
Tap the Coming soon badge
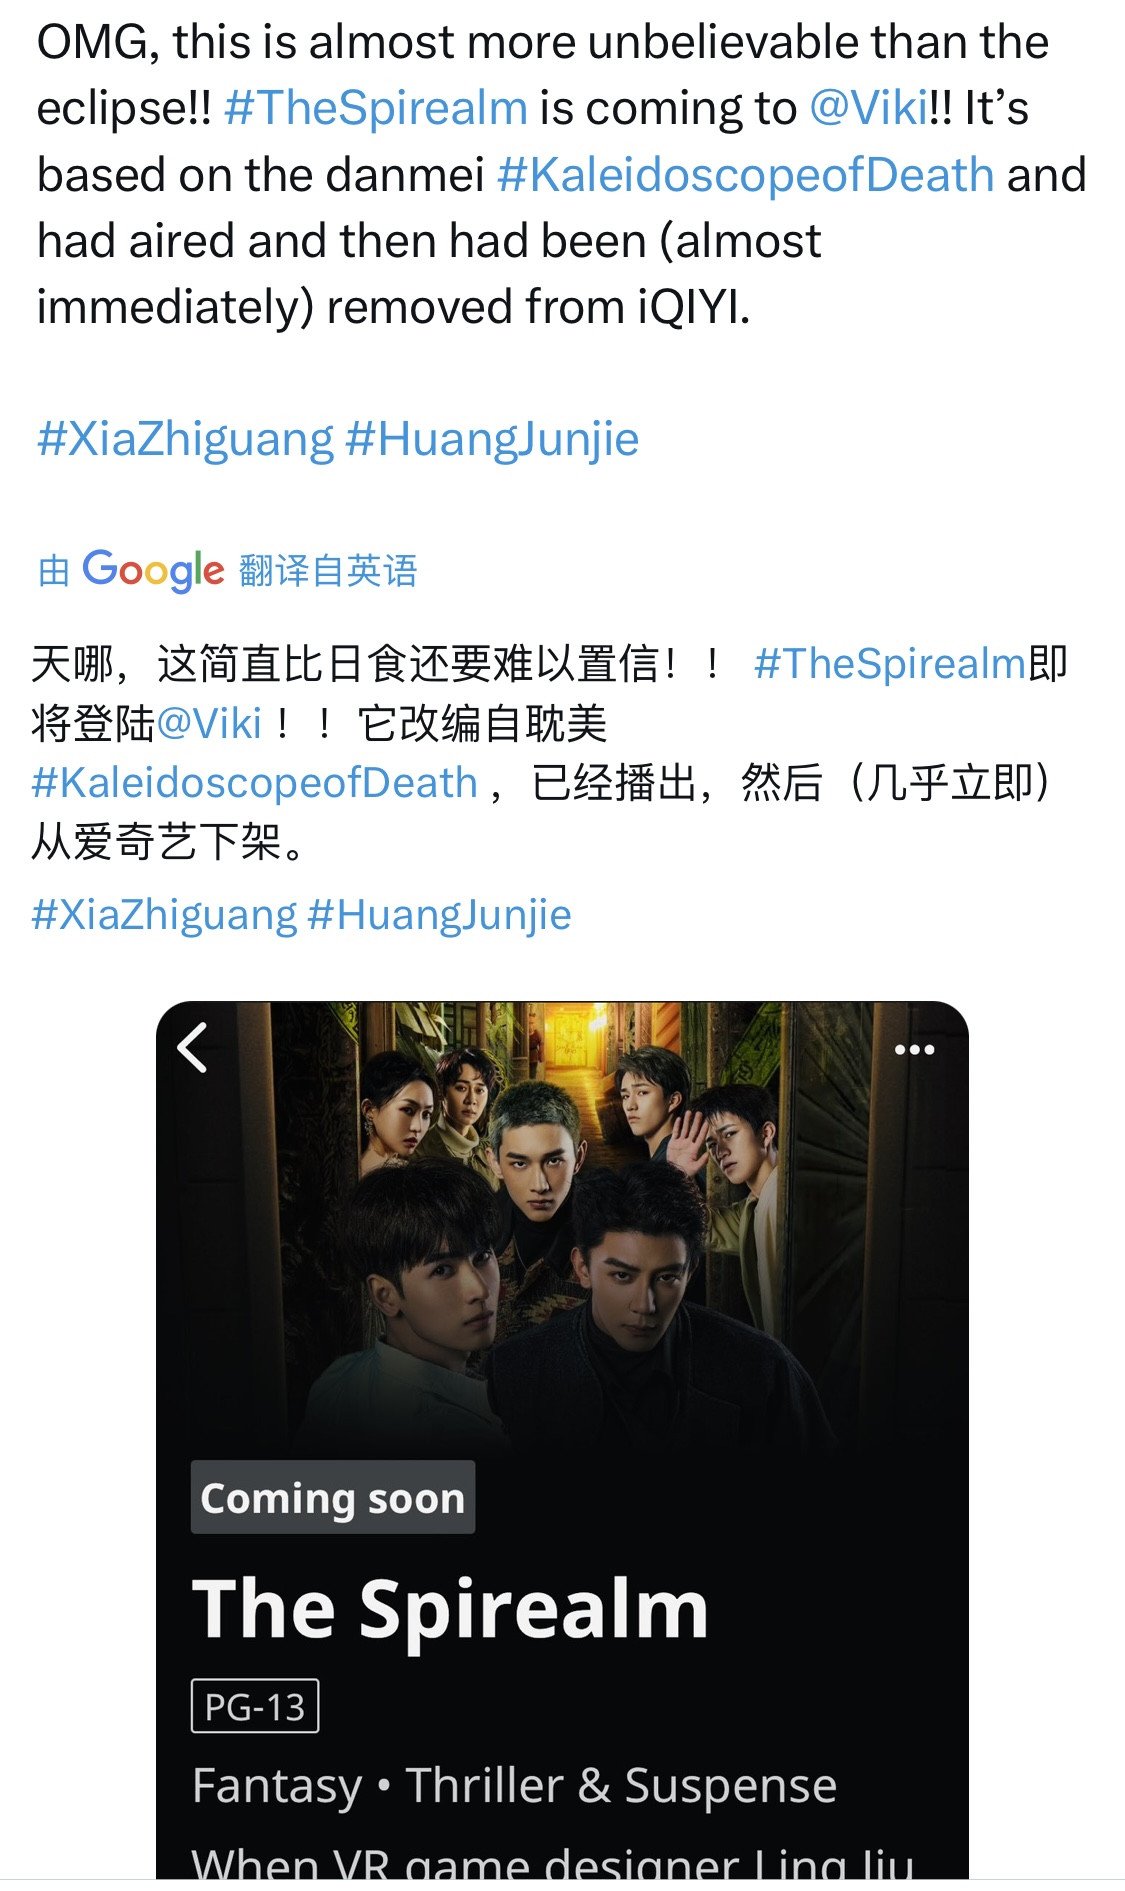tap(333, 1498)
